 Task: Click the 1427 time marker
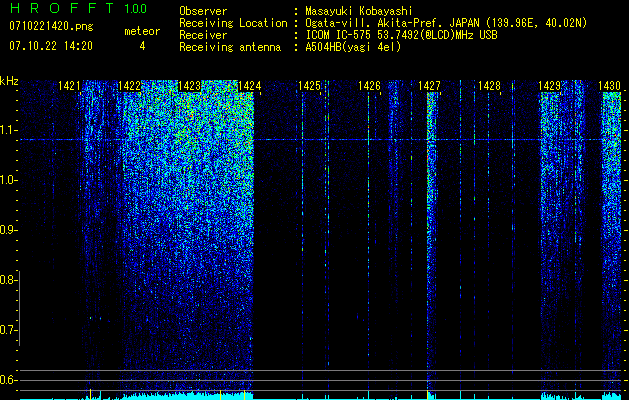pos(429,85)
